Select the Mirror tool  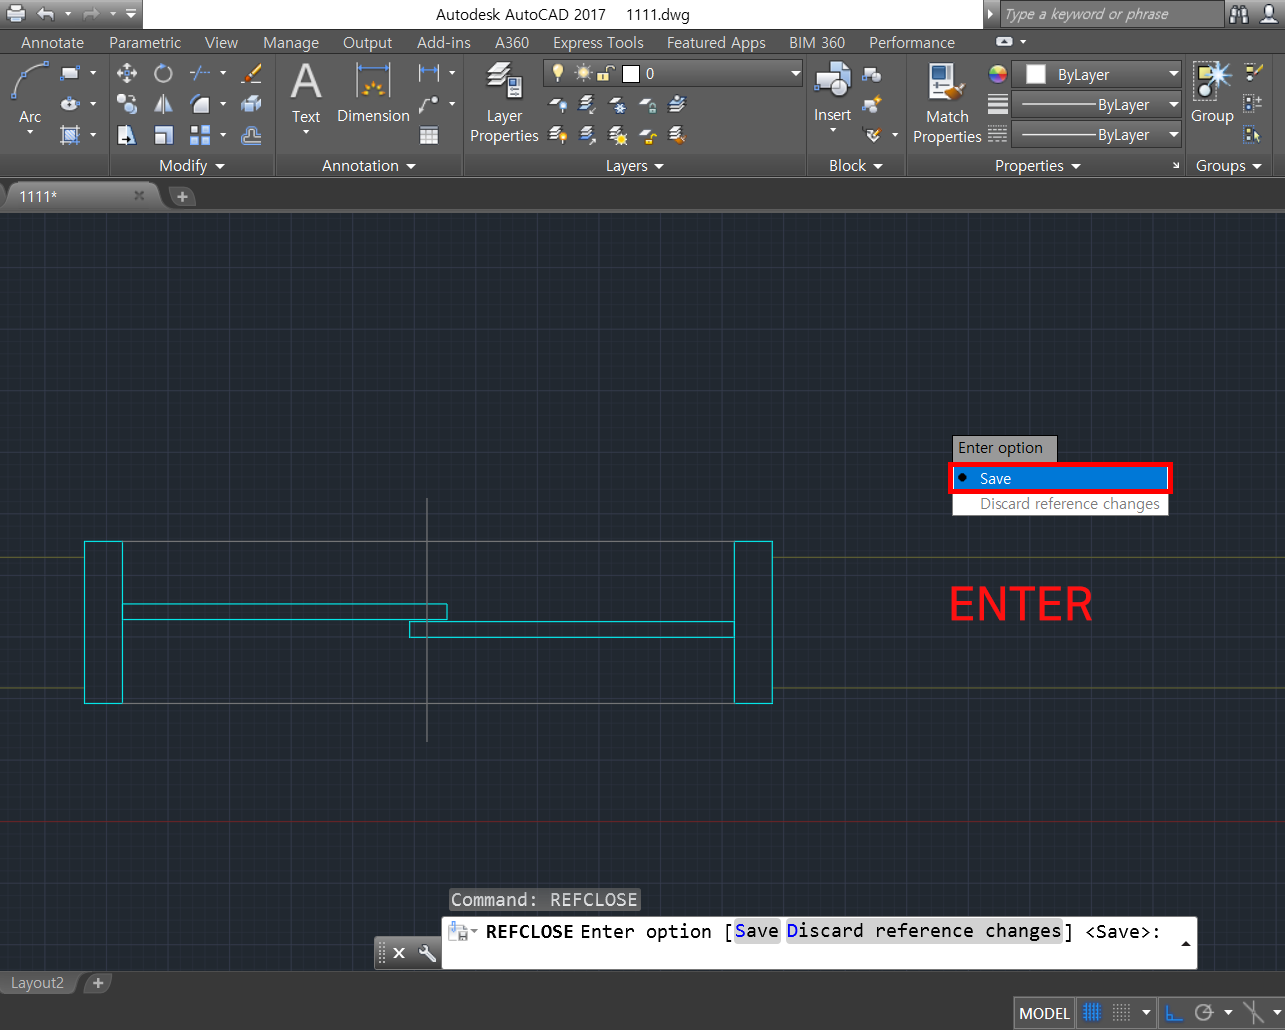[x=163, y=104]
